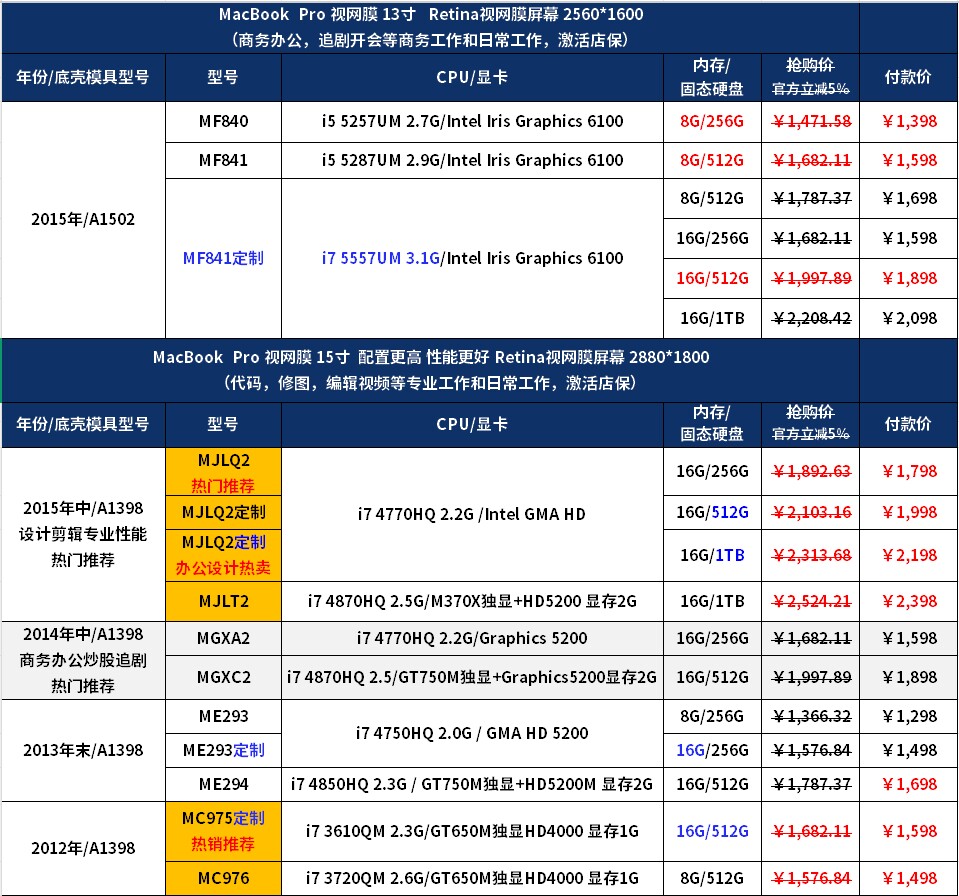Screen dimensions: 959x896
Task: Click the struck-through price ¥2,524.21
Action: [811, 601]
